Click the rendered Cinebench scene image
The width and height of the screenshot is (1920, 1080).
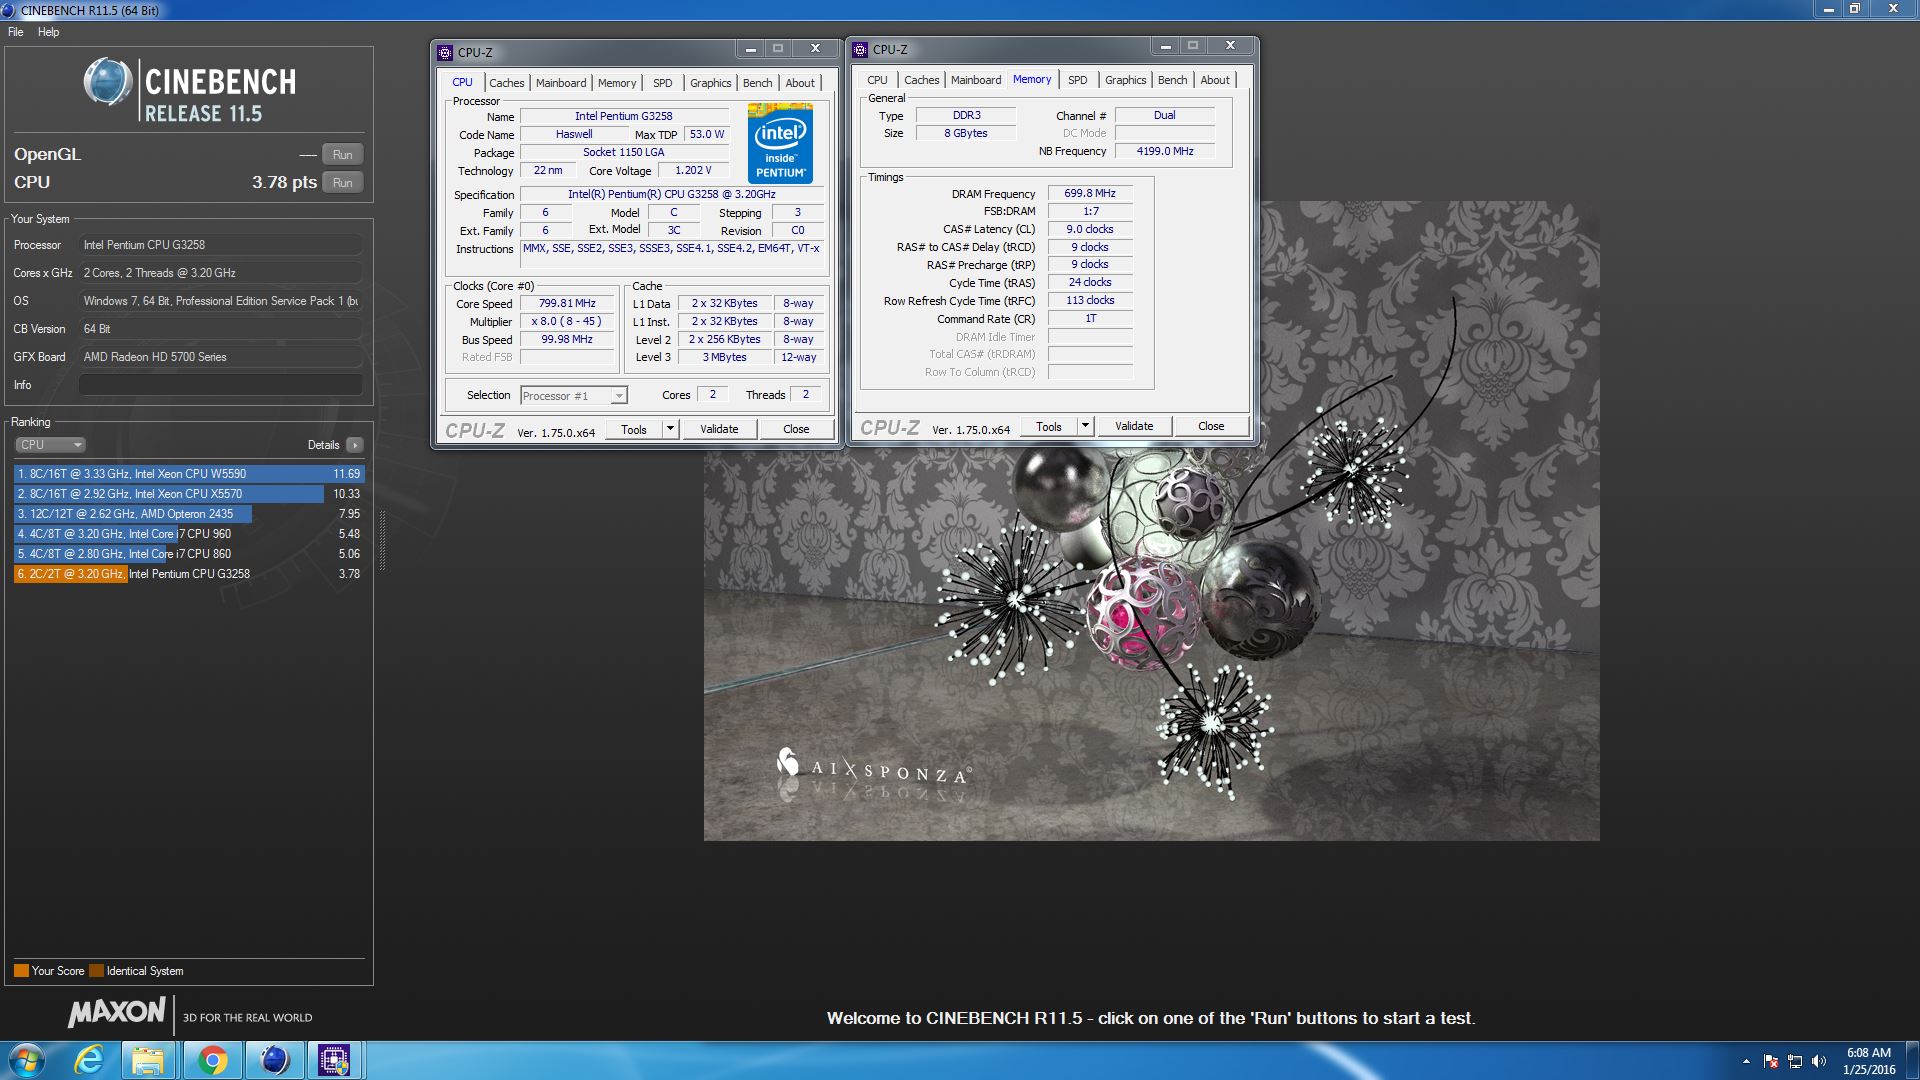pos(1151,521)
